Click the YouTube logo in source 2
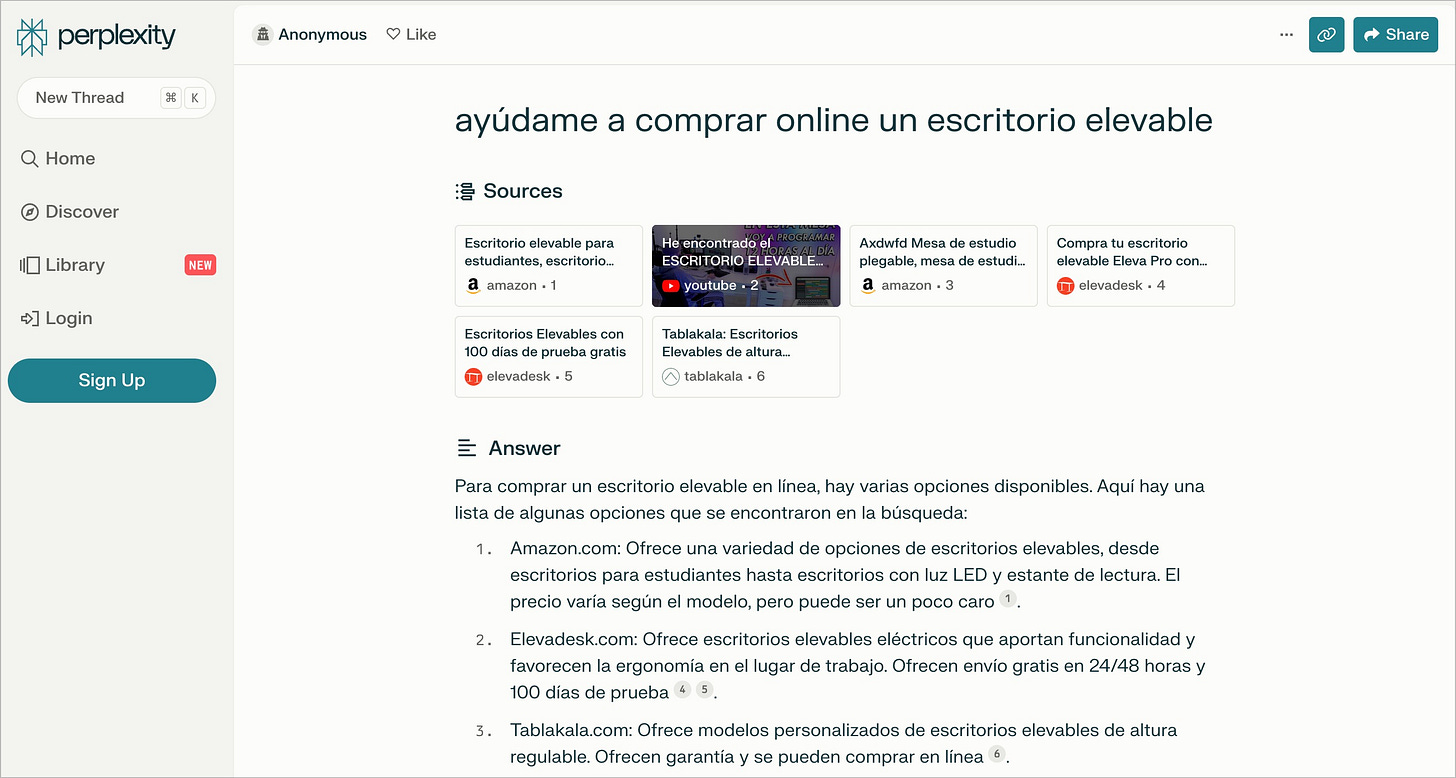Image resolution: width=1456 pixels, height=778 pixels. [671, 286]
